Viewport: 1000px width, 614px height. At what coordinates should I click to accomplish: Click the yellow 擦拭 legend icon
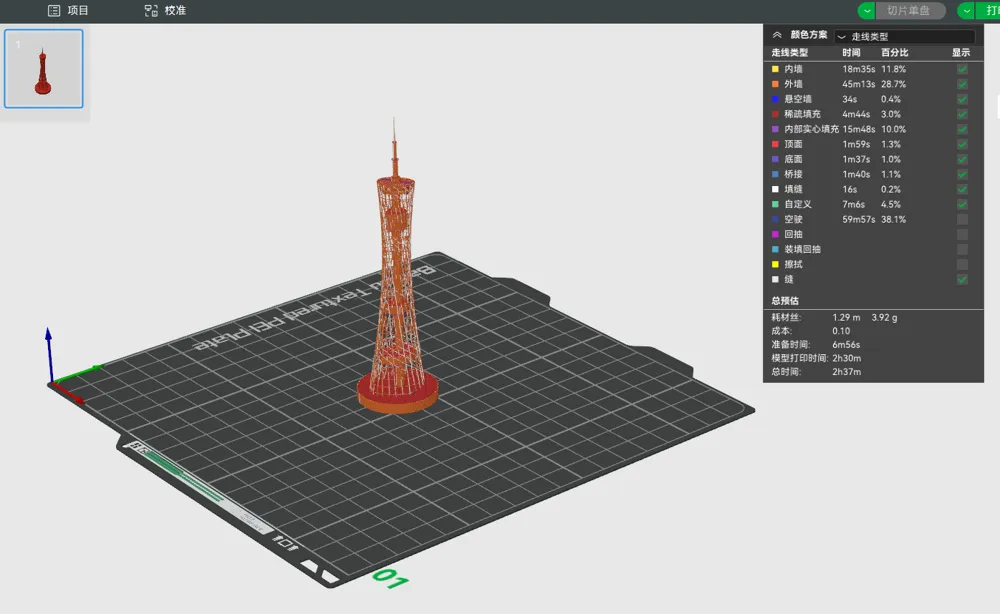[x=775, y=263]
